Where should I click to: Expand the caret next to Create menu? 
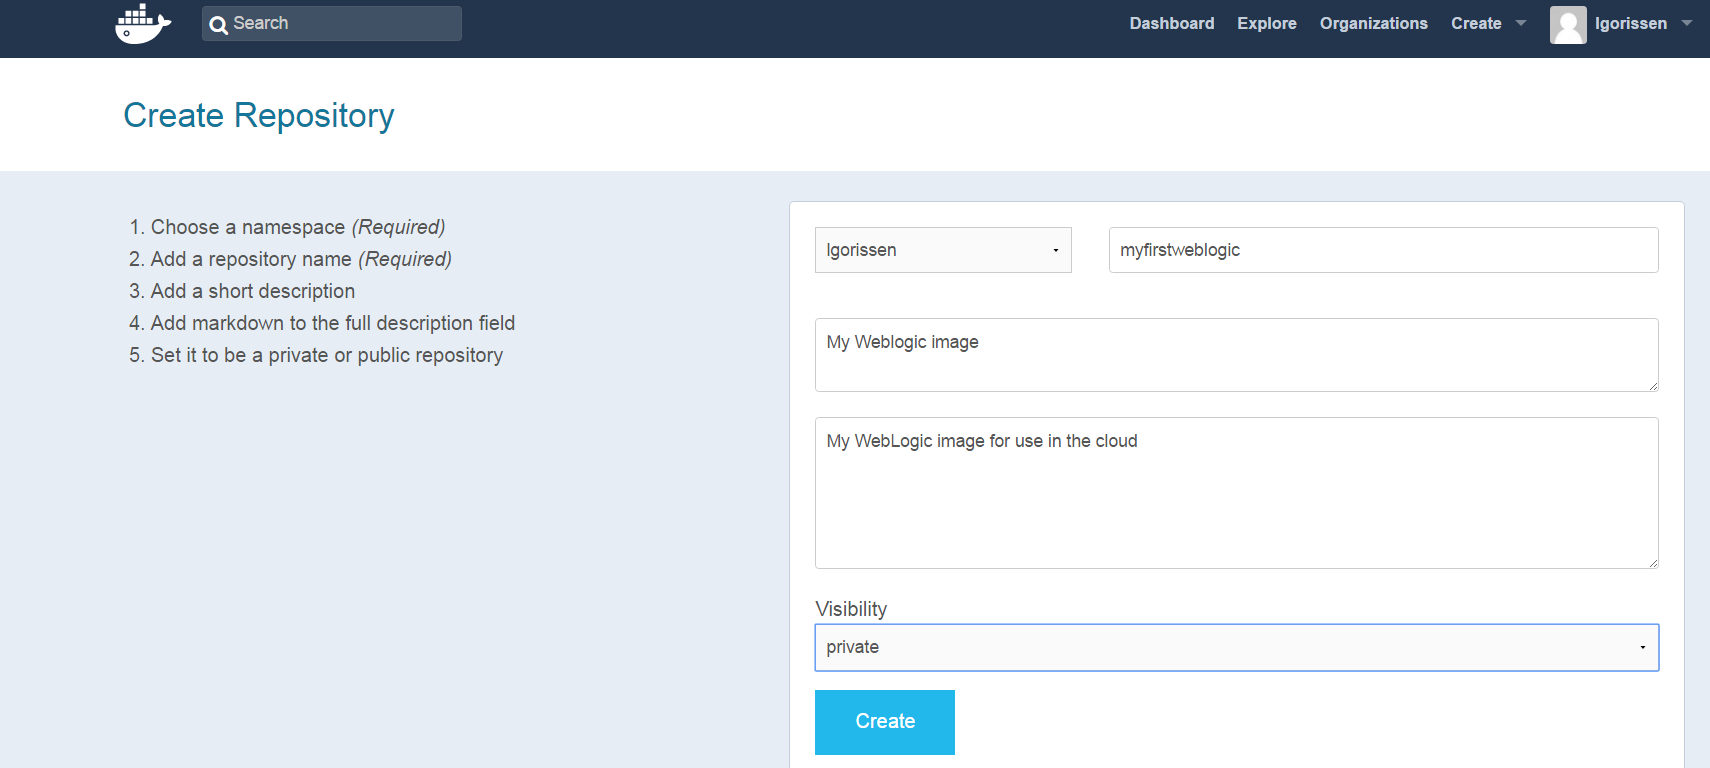[1521, 23]
